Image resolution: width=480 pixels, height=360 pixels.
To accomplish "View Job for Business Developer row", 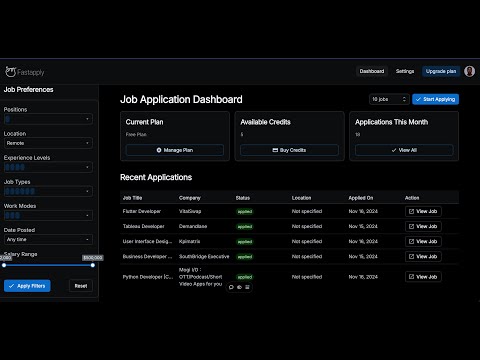I will coord(423,256).
